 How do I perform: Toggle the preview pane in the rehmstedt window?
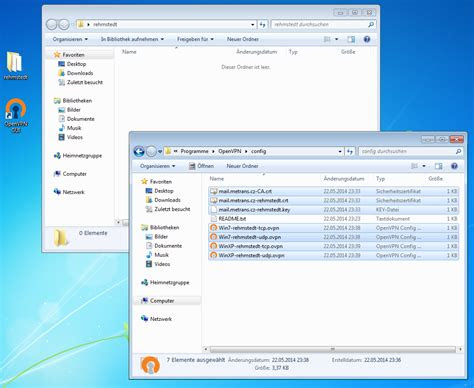point(351,39)
